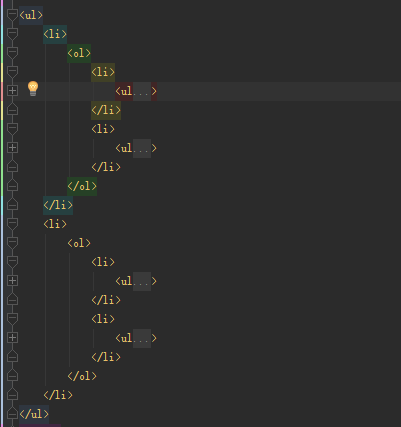
Task: Click the <li> tag right after teal </li>
Action: pos(55,224)
